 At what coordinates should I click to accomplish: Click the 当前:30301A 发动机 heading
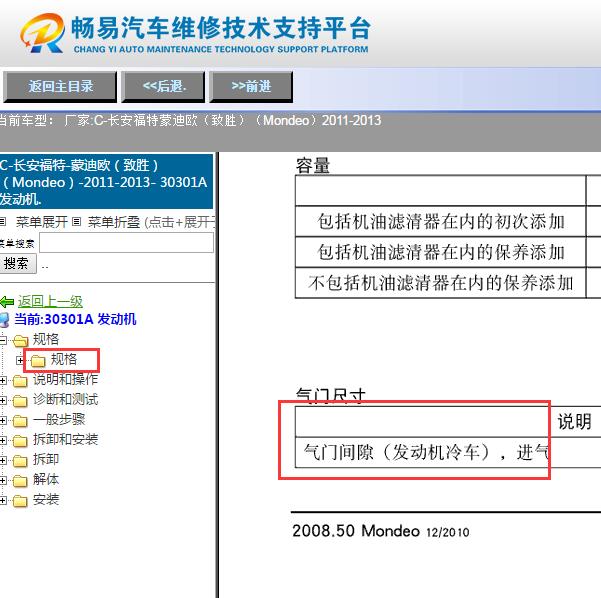75,319
